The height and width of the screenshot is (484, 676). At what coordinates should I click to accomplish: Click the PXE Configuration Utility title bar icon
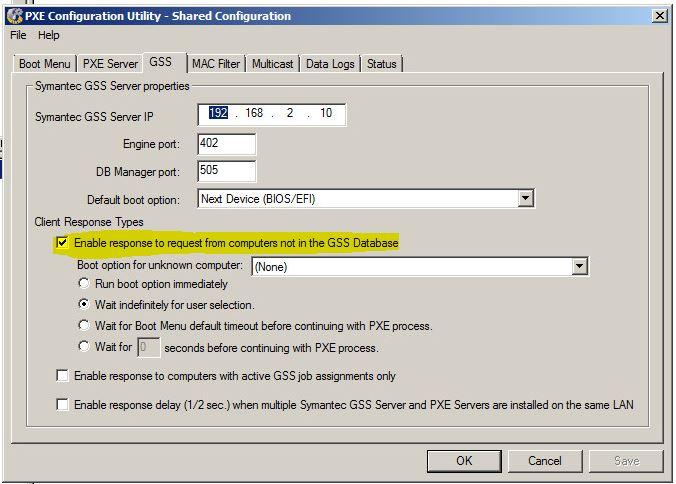[15, 16]
